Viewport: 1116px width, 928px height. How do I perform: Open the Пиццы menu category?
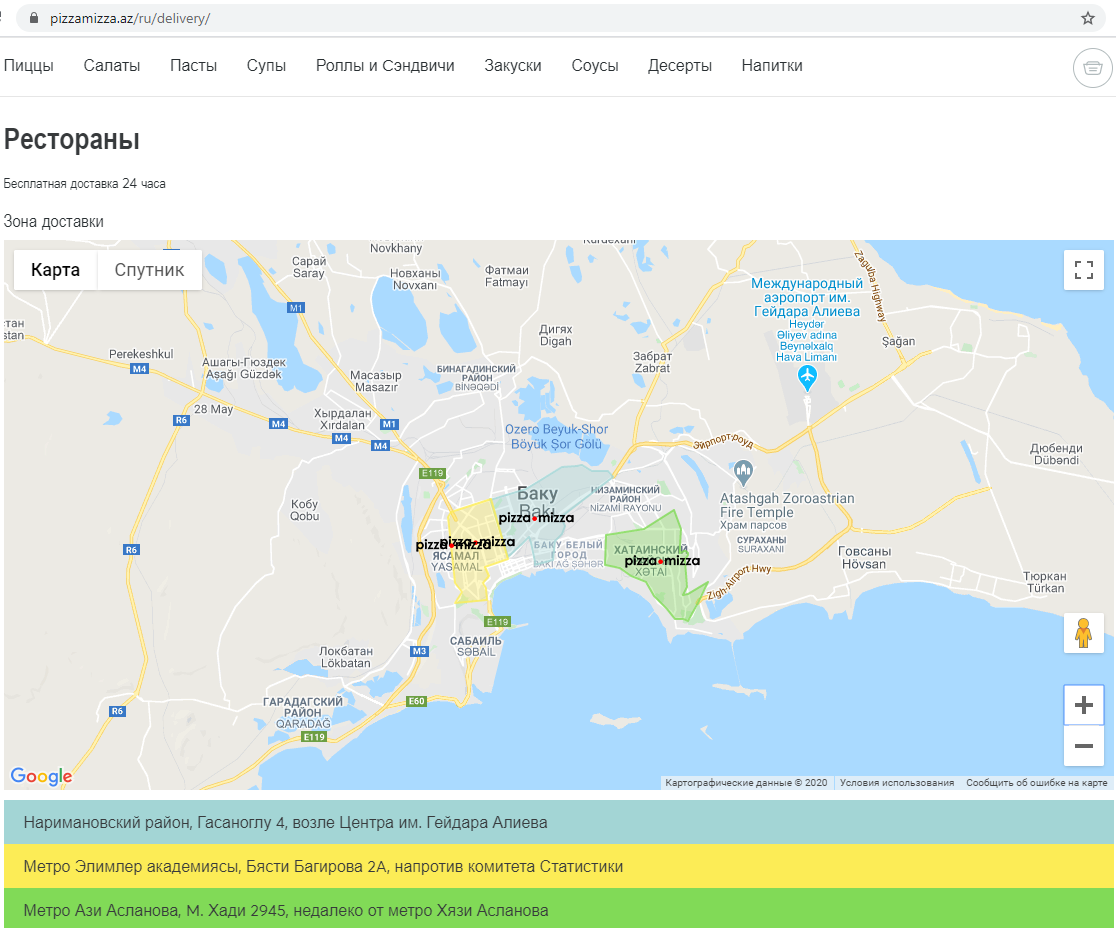(28, 65)
